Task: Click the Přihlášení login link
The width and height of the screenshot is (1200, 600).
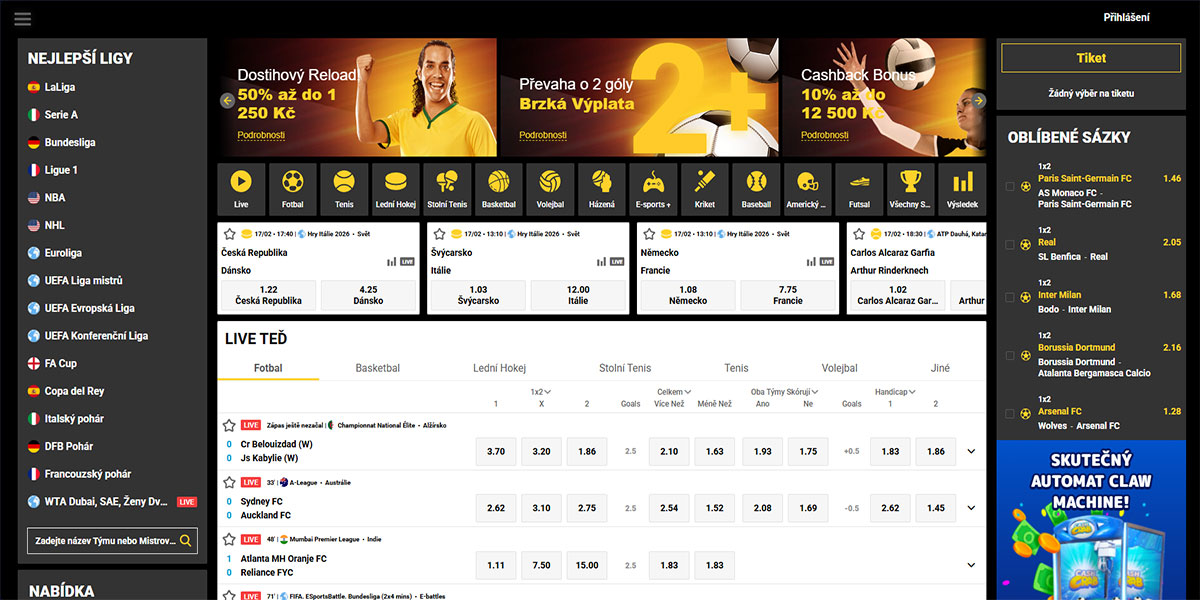Action: 1126,17
